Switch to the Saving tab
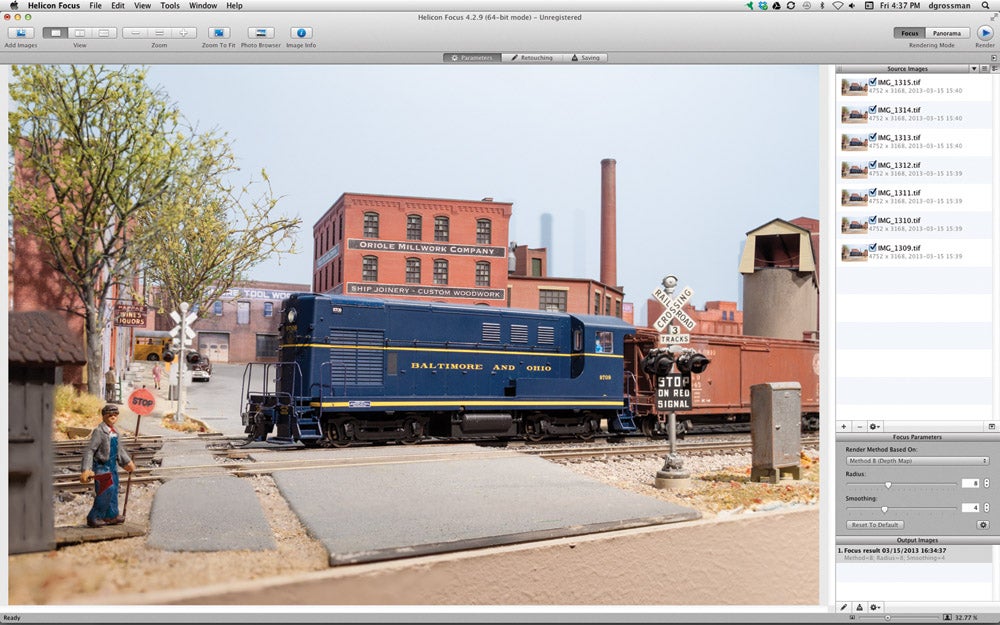 pos(585,57)
